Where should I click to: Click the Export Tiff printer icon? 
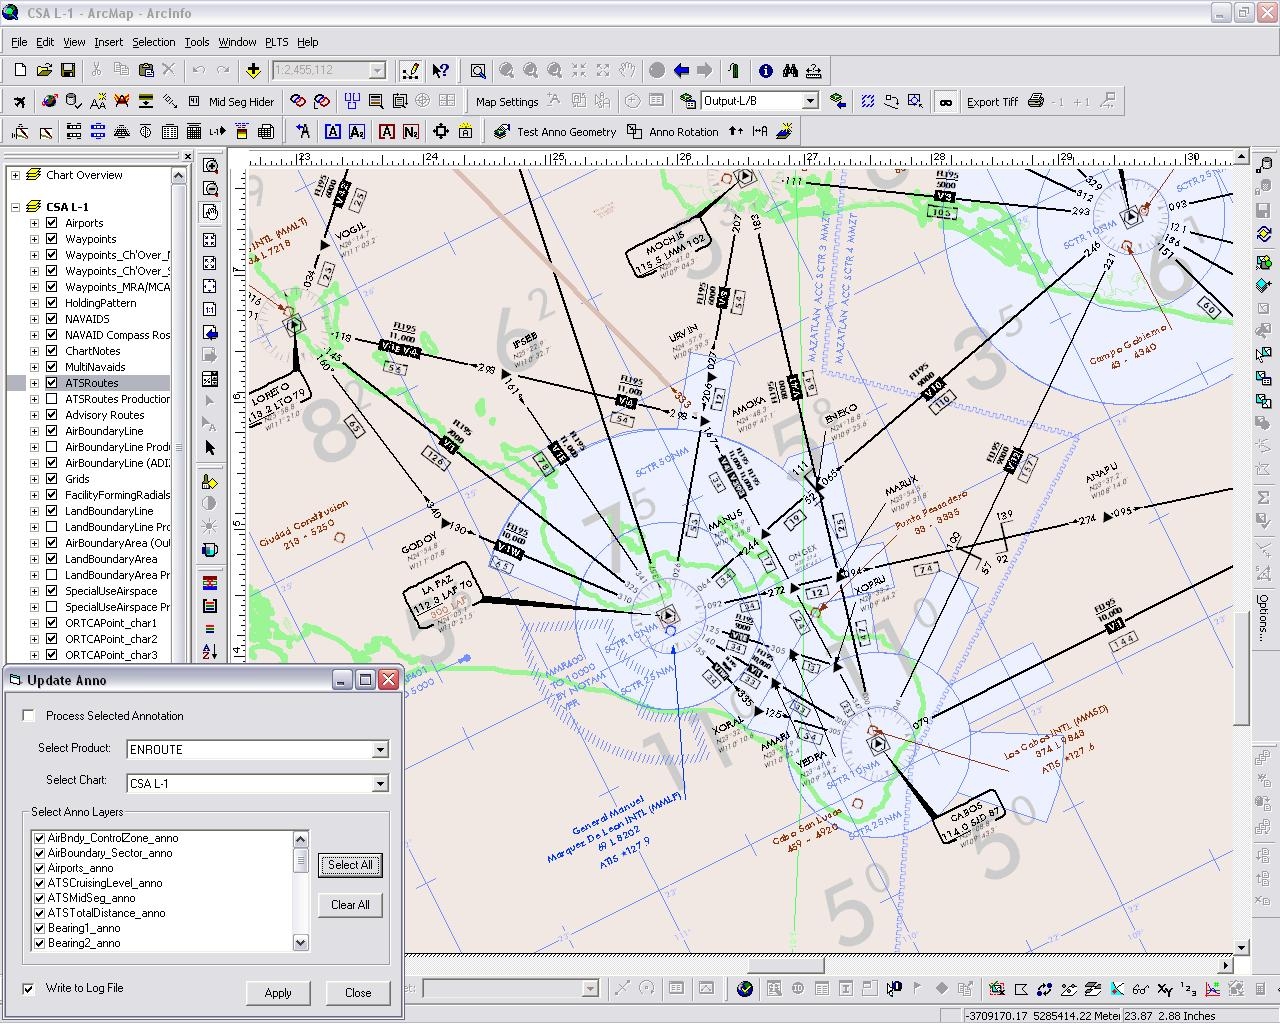(1036, 101)
